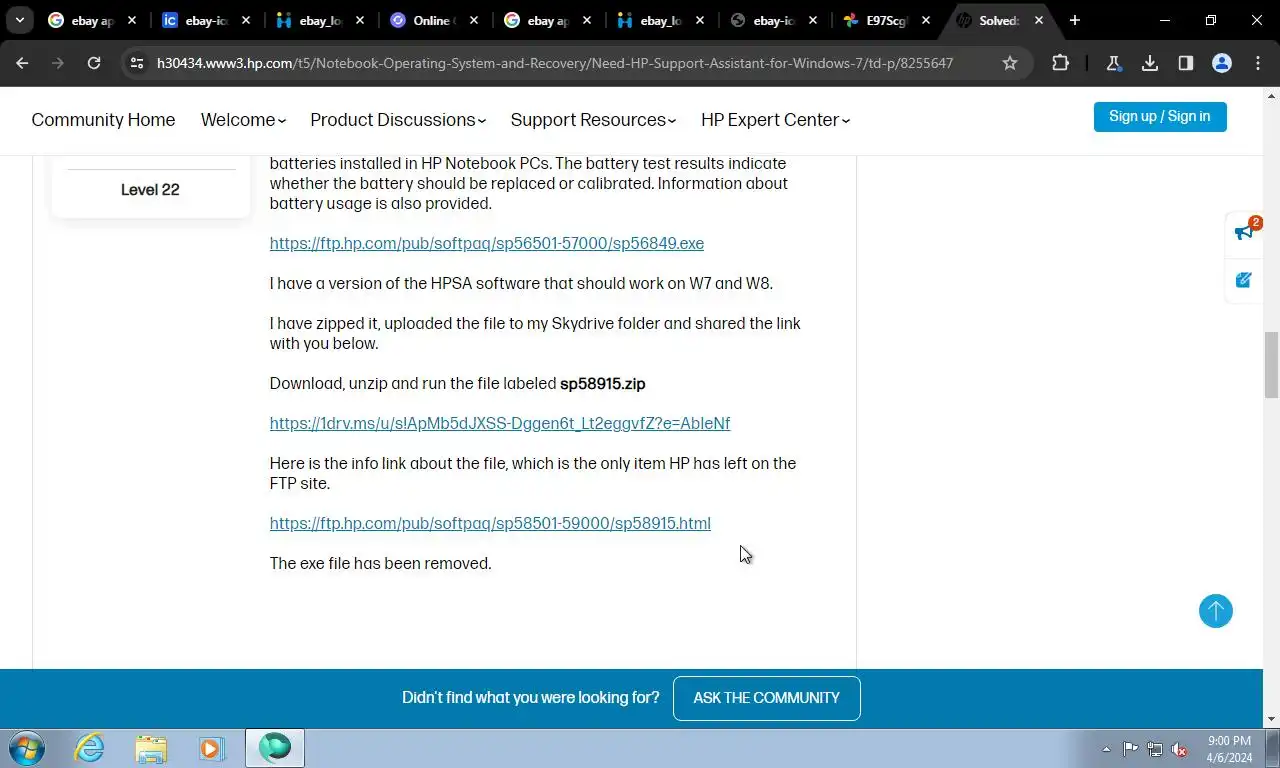Click the pencil feedback icon on right edge

point(1244,280)
